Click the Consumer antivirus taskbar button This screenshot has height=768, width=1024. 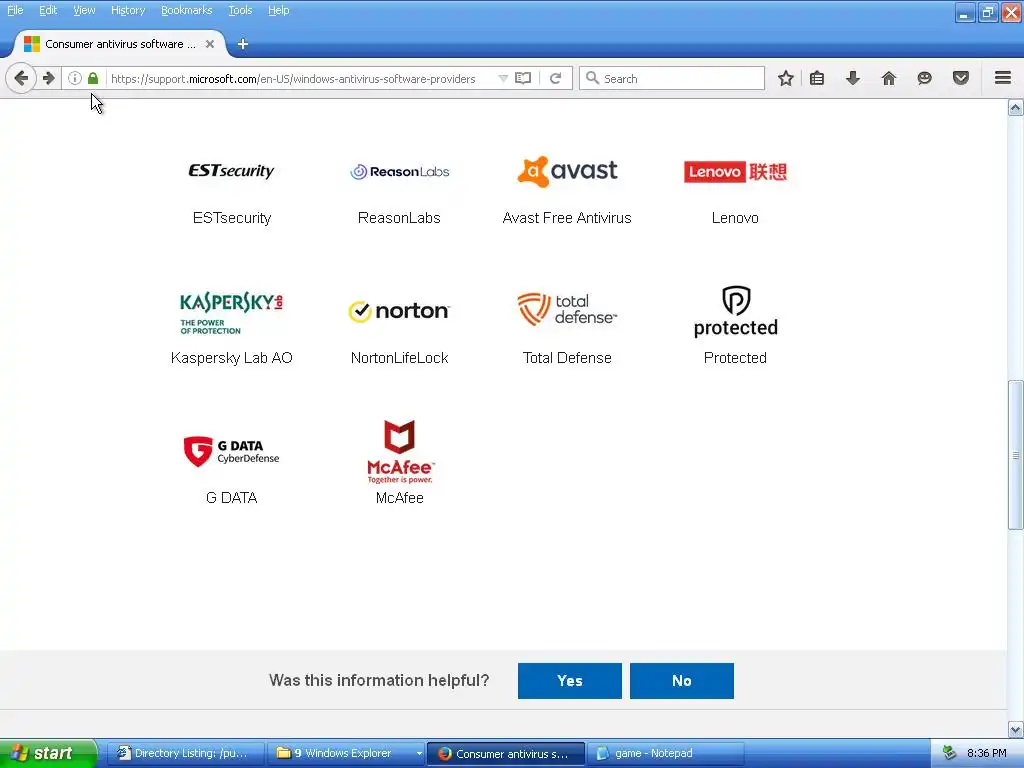click(505, 753)
